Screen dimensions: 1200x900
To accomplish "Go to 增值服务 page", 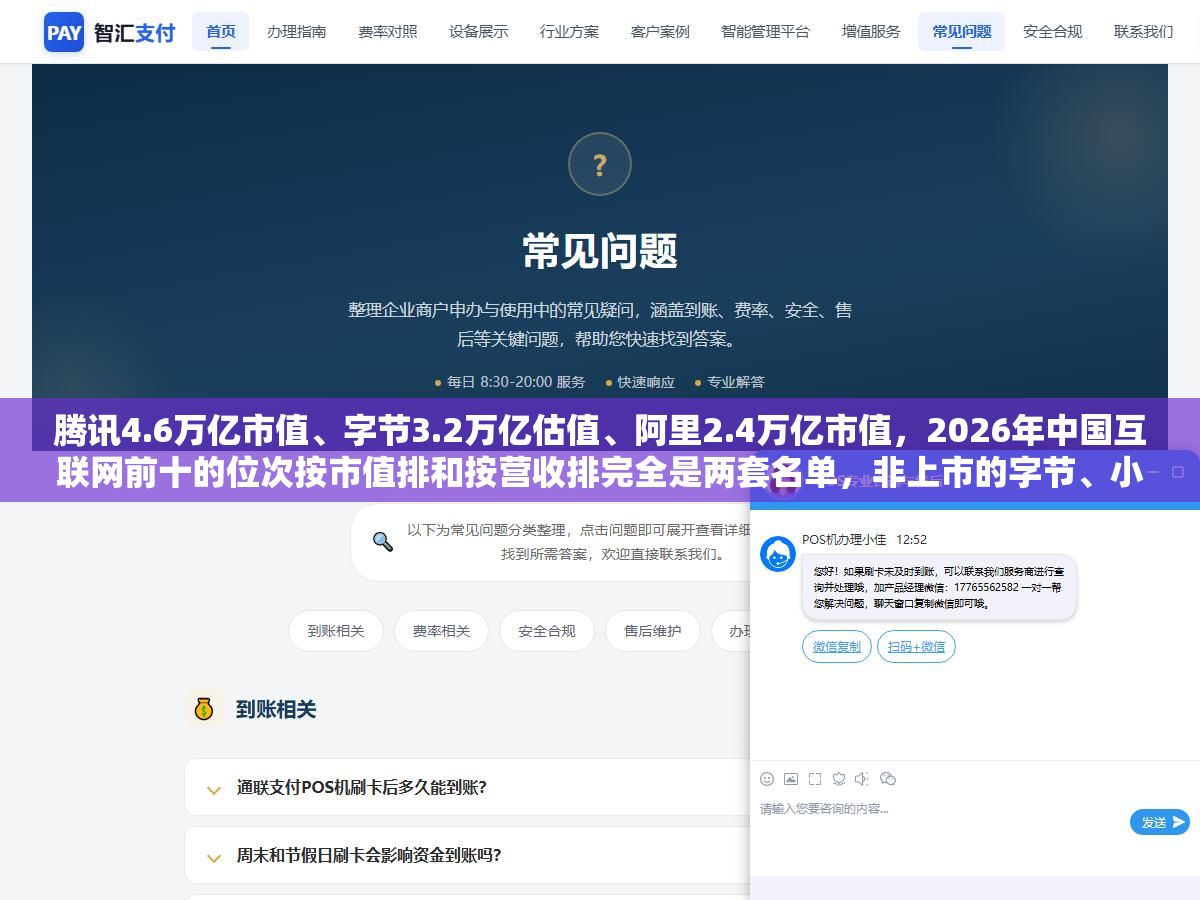I will pyautogui.click(x=871, y=32).
